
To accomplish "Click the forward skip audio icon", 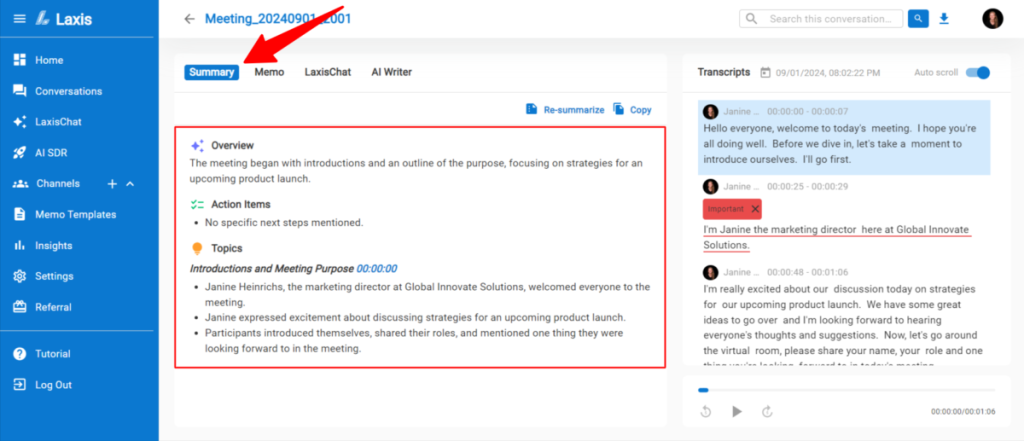I will (x=768, y=411).
